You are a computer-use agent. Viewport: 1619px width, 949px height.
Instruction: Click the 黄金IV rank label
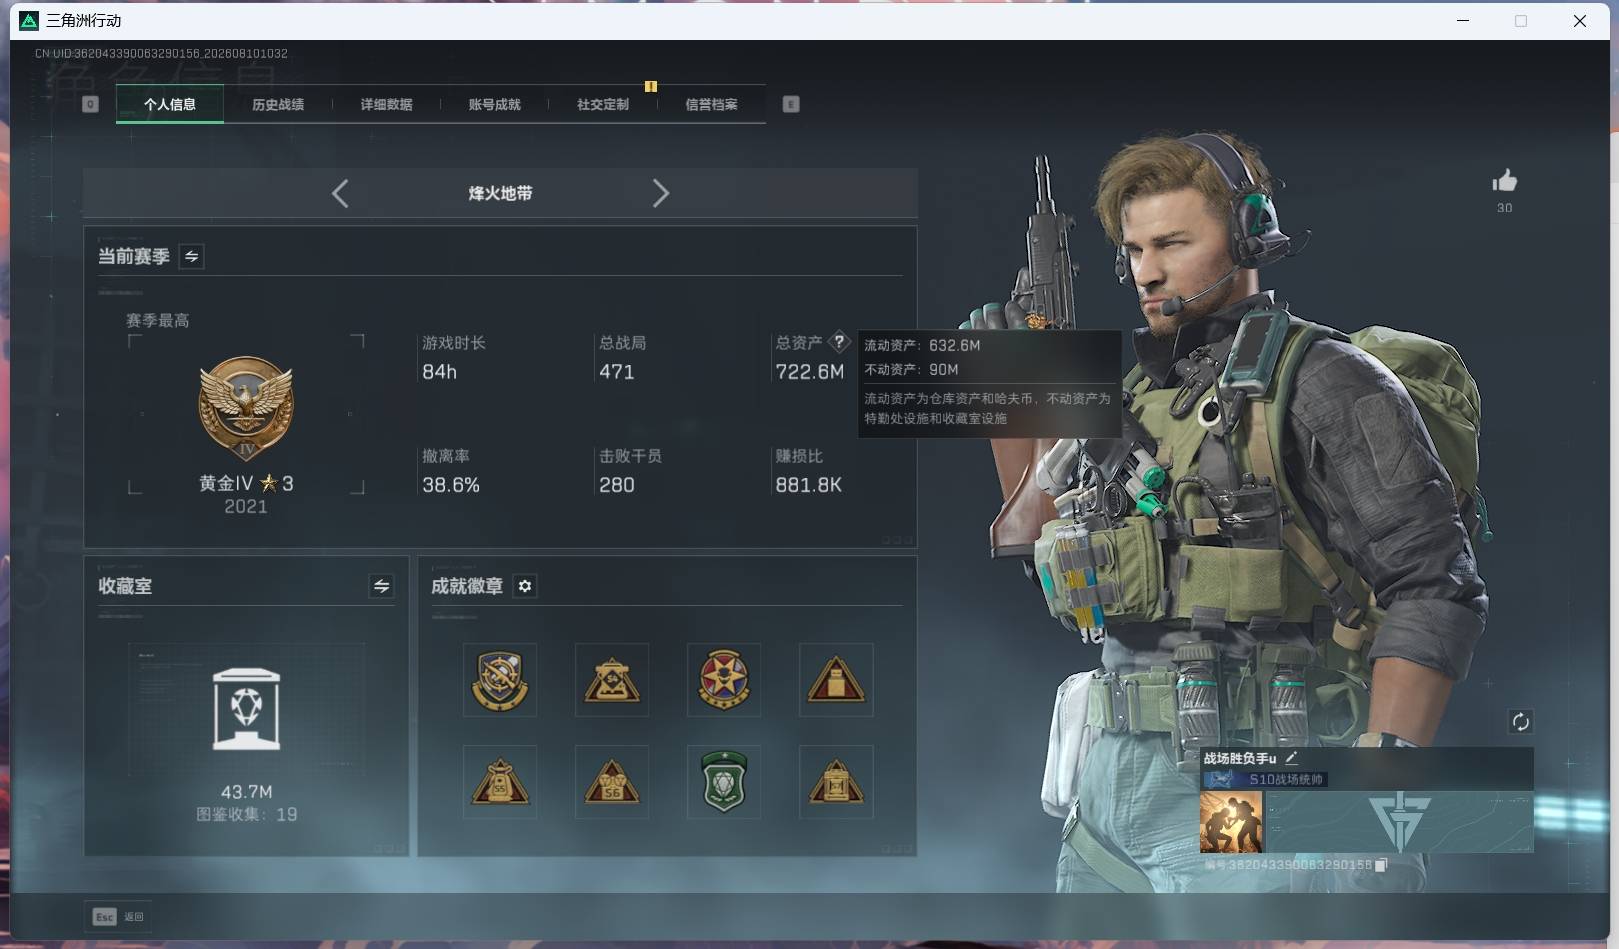pyautogui.click(x=246, y=483)
